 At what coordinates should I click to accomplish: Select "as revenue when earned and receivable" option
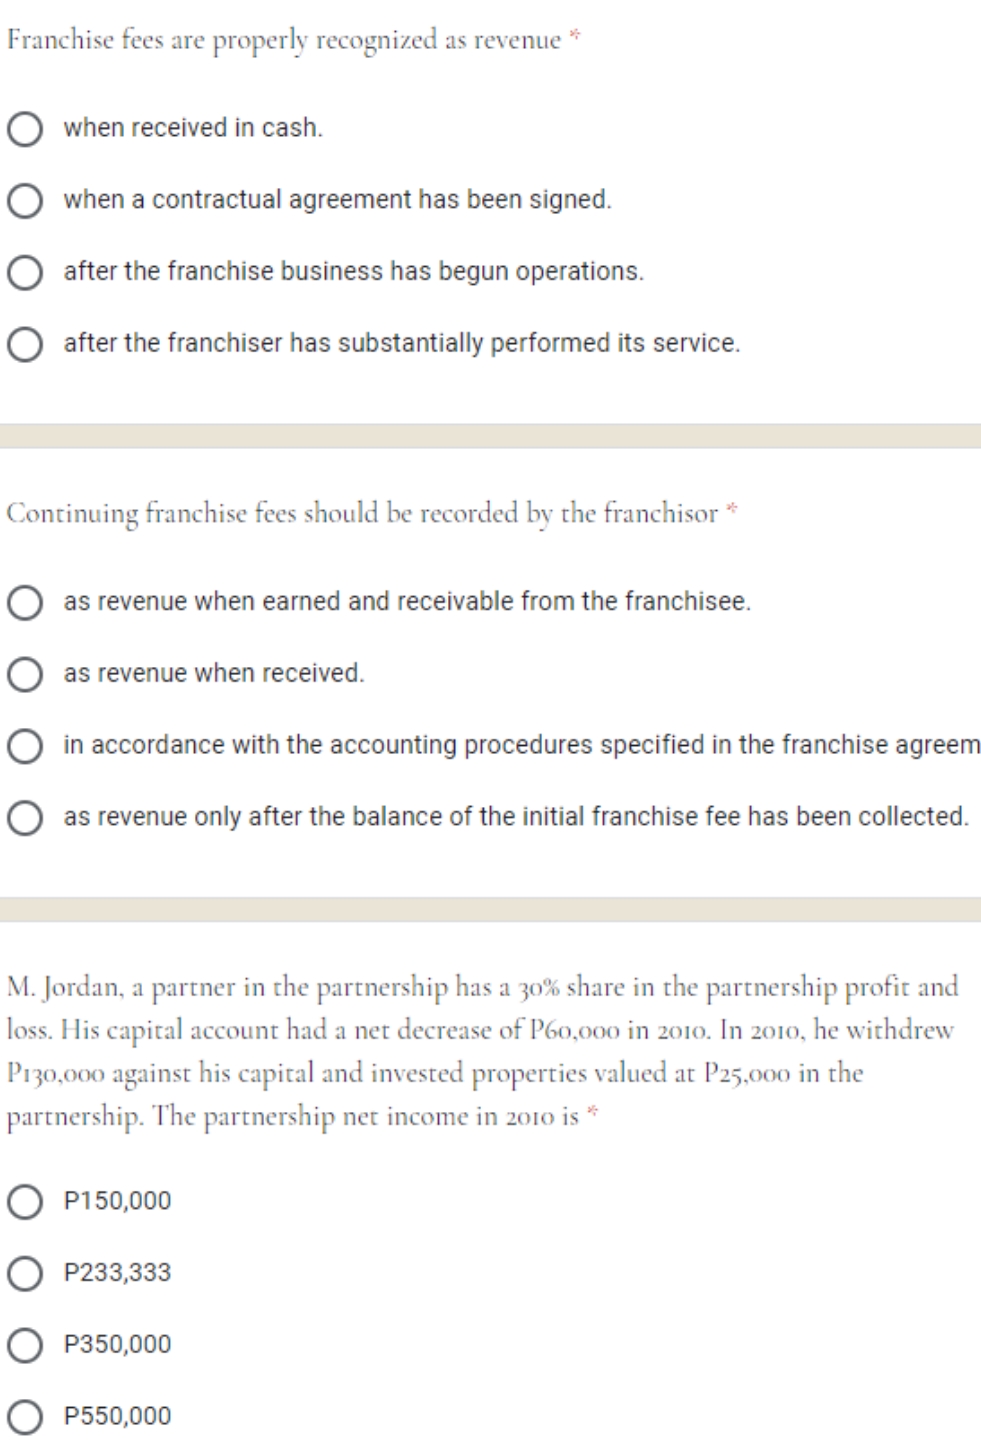coord(24,601)
